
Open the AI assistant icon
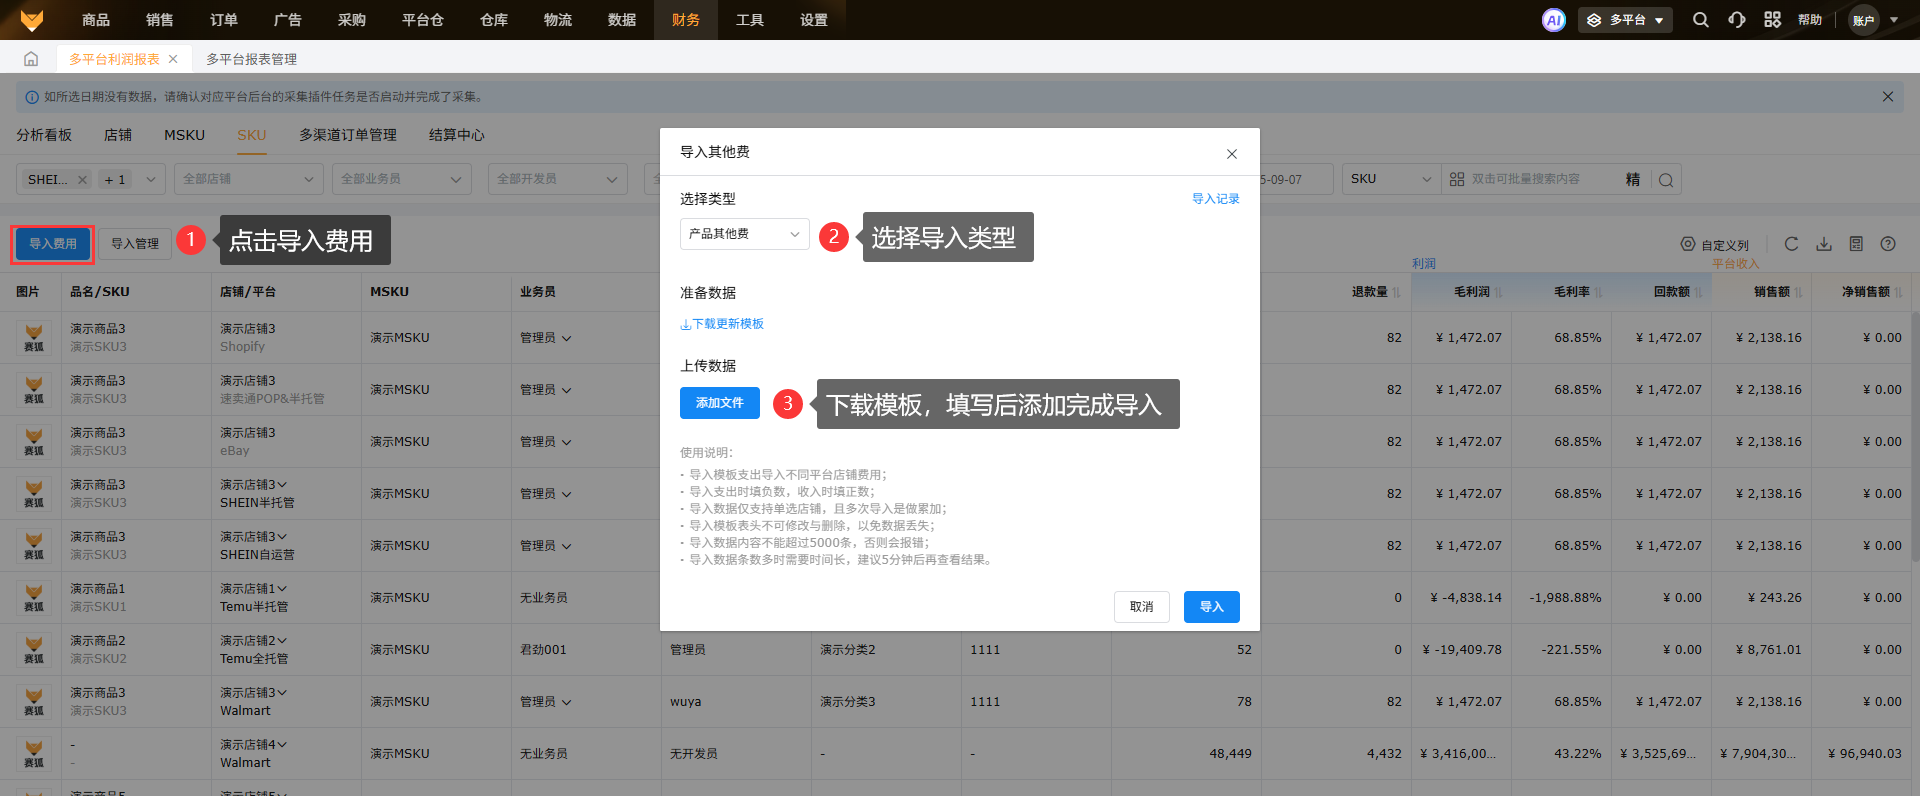click(1553, 20)
